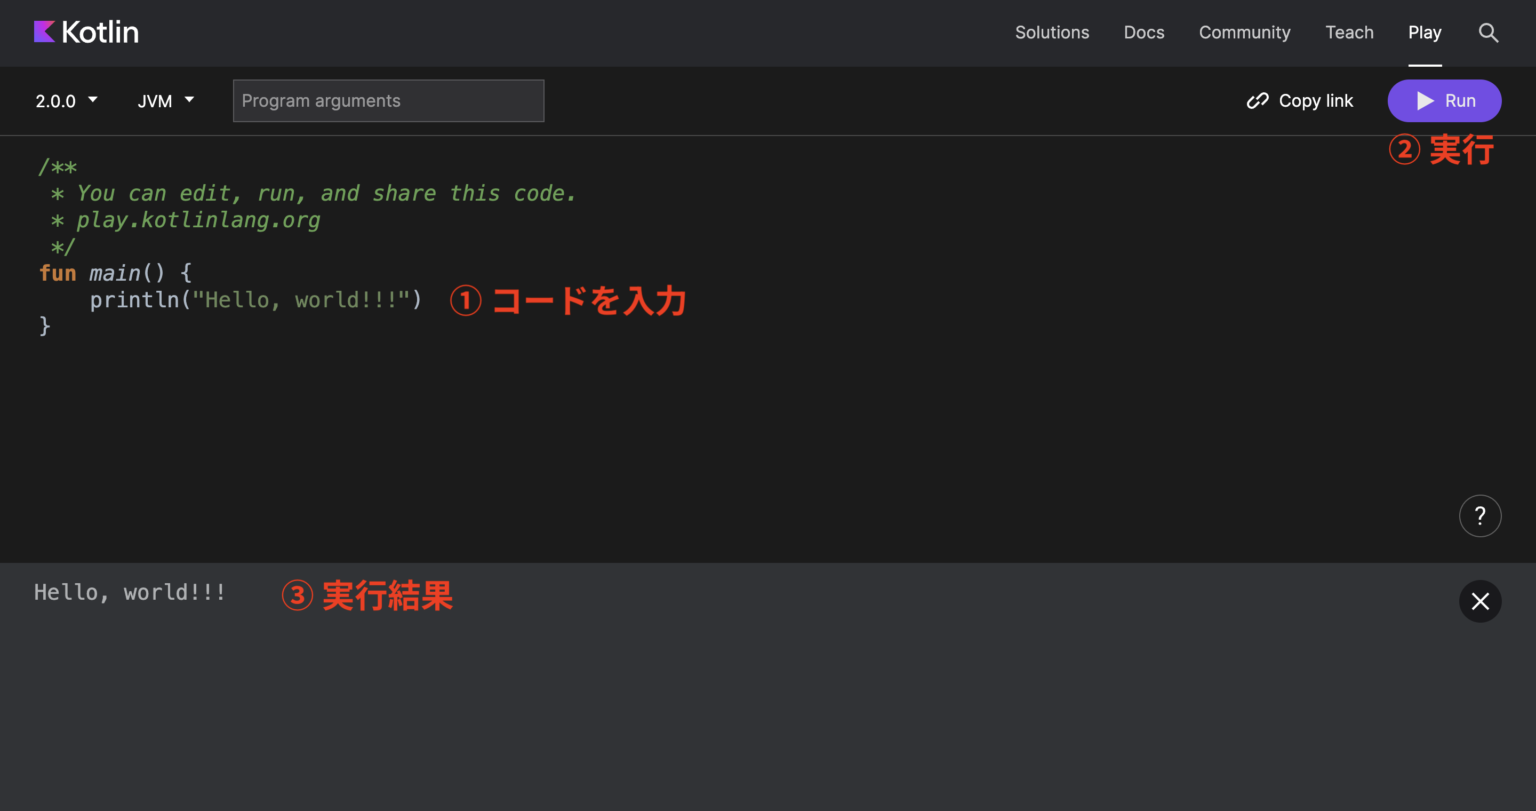Open the Community page
Image resolution: width=1536 pixels, height=811 pixels.
1244,32
